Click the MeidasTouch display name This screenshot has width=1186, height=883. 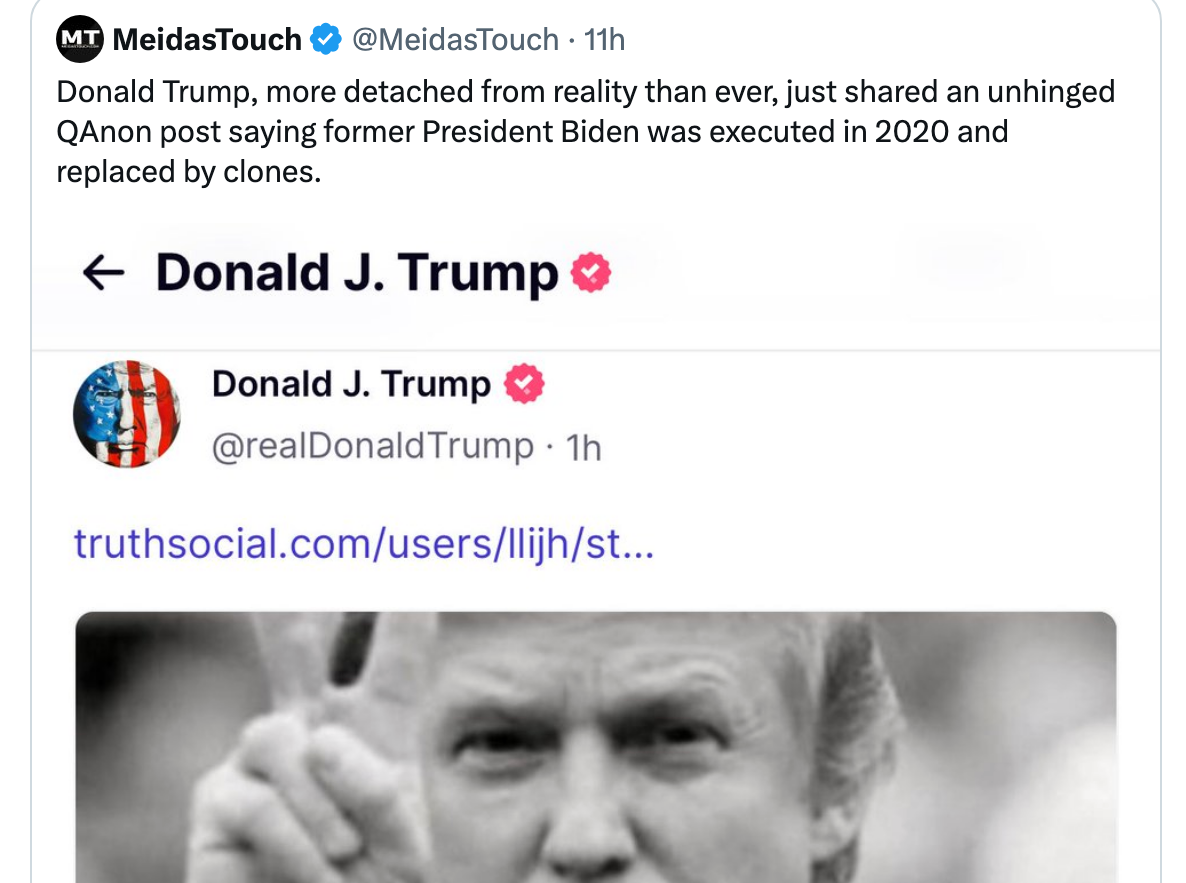coord(207,39)
